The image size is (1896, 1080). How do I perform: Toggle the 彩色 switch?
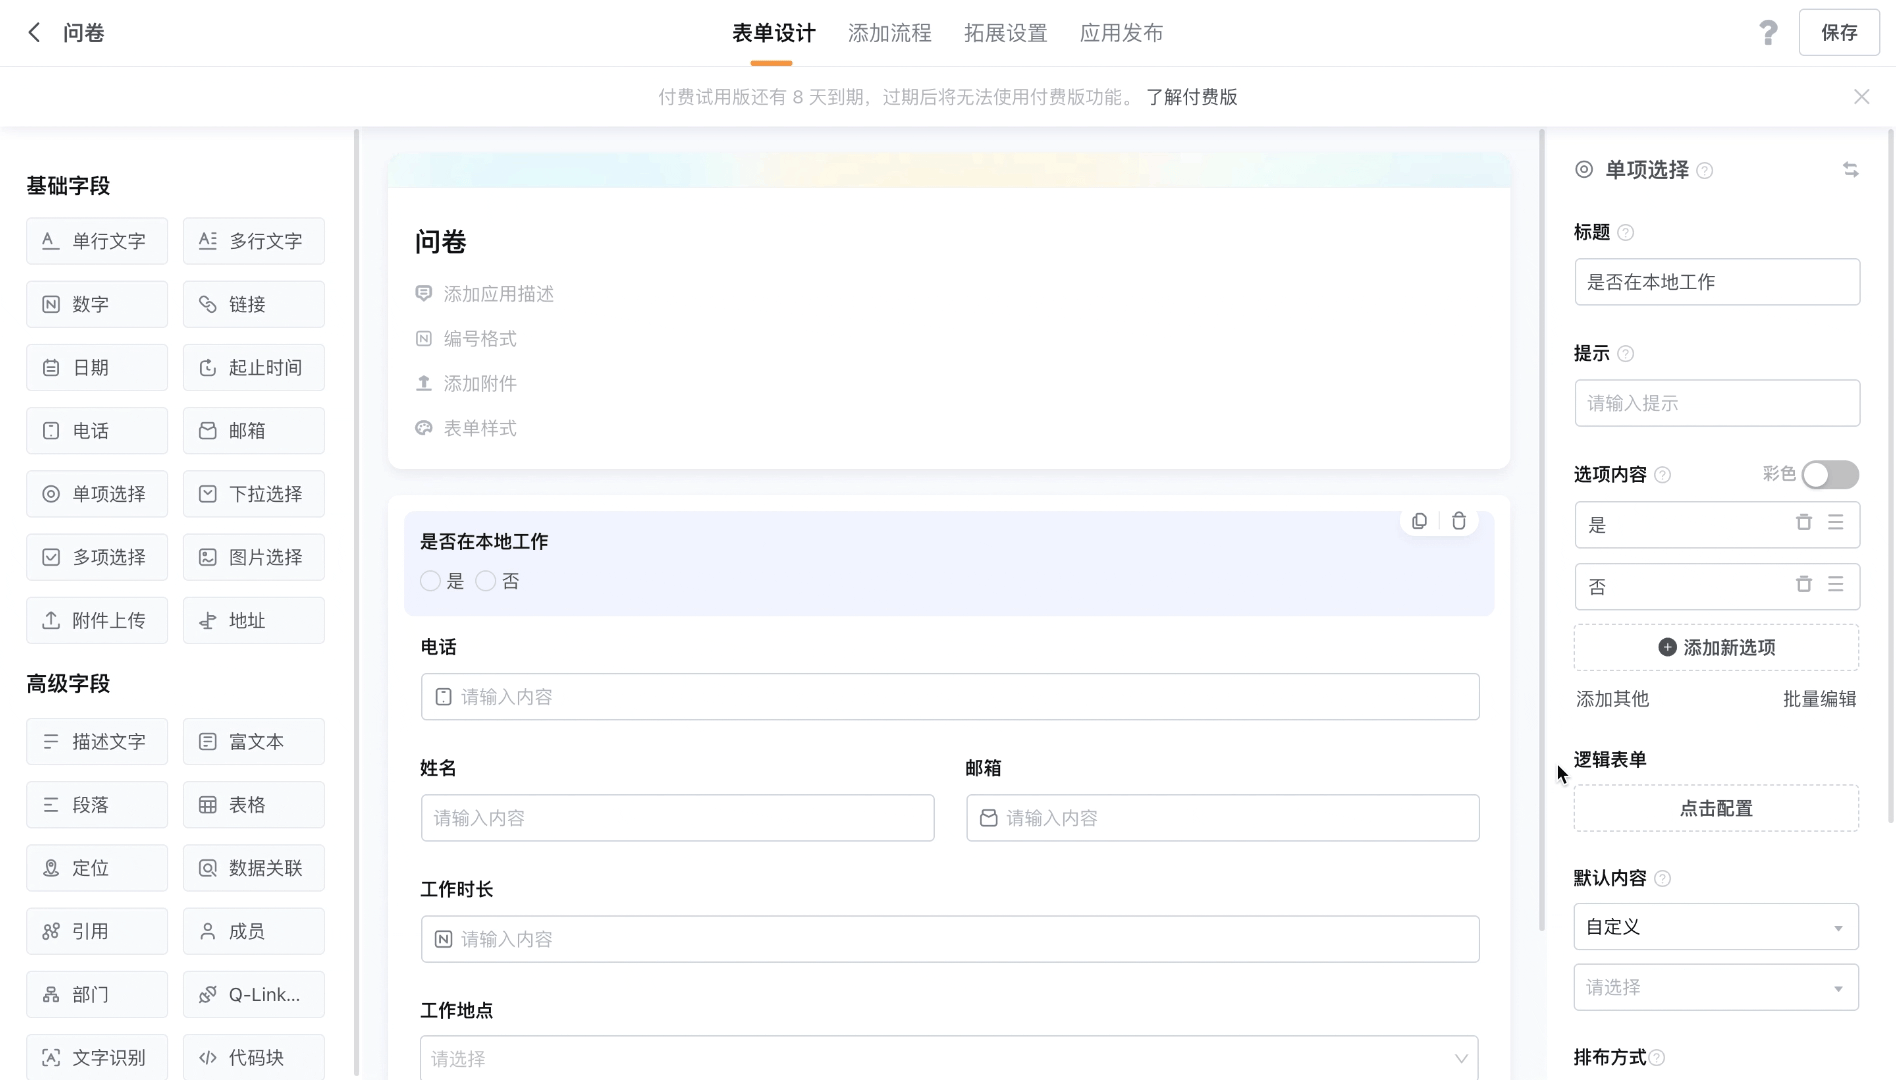1830,475
